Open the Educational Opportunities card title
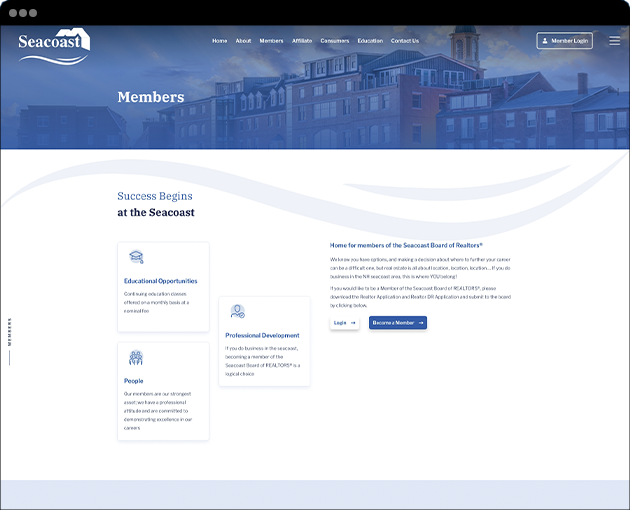 [160, 281]
